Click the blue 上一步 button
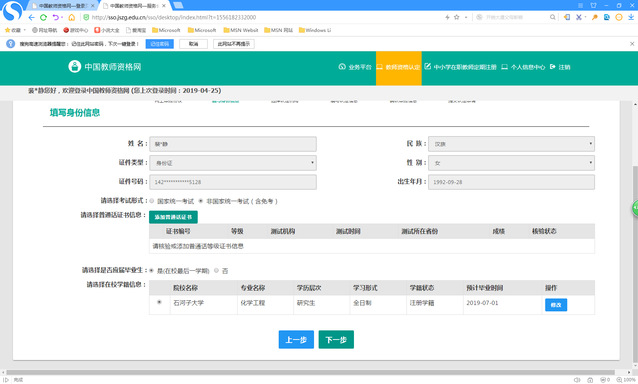 point(296,340)
